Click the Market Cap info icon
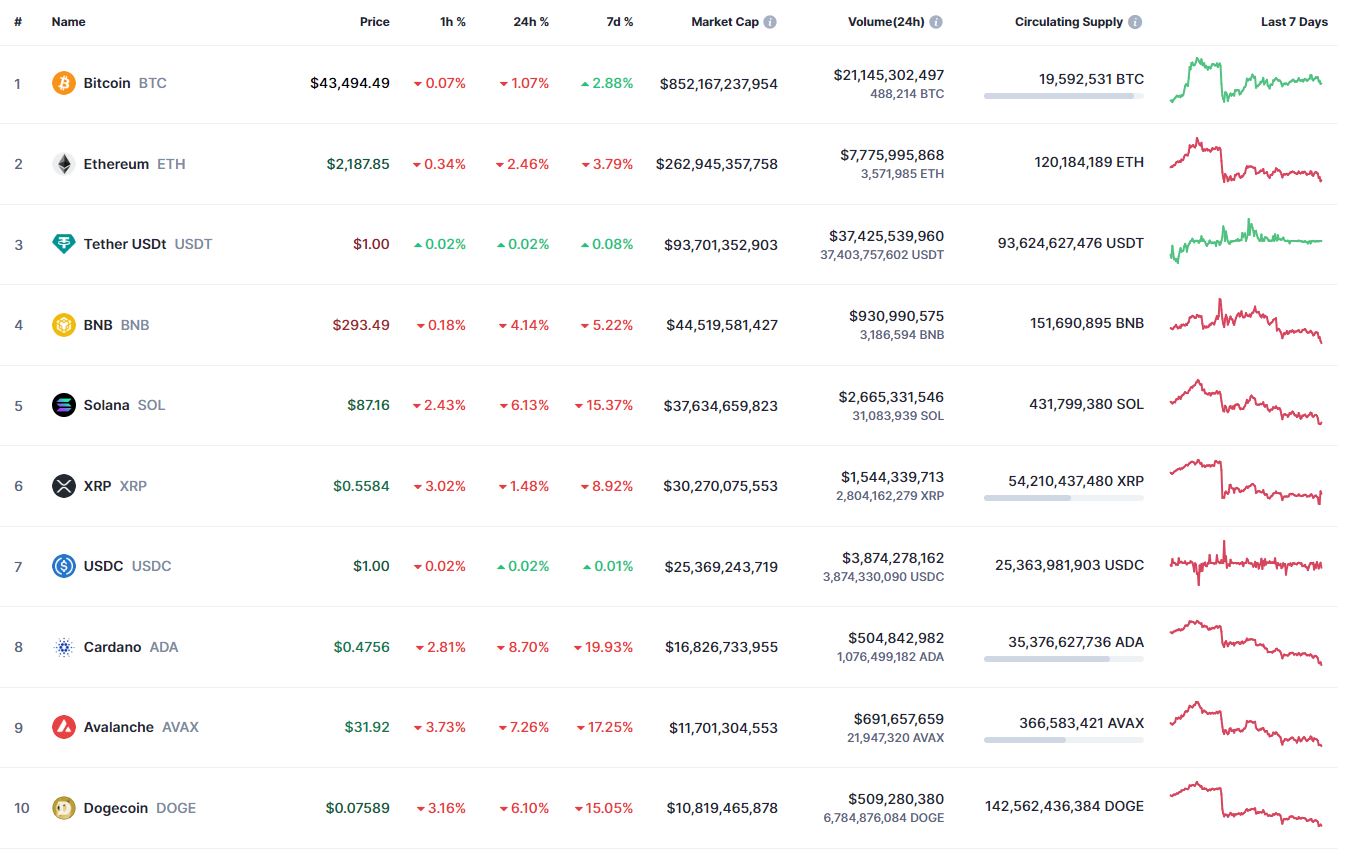The height and width of the screenshot is (857, 1355). tap(770, 22)
